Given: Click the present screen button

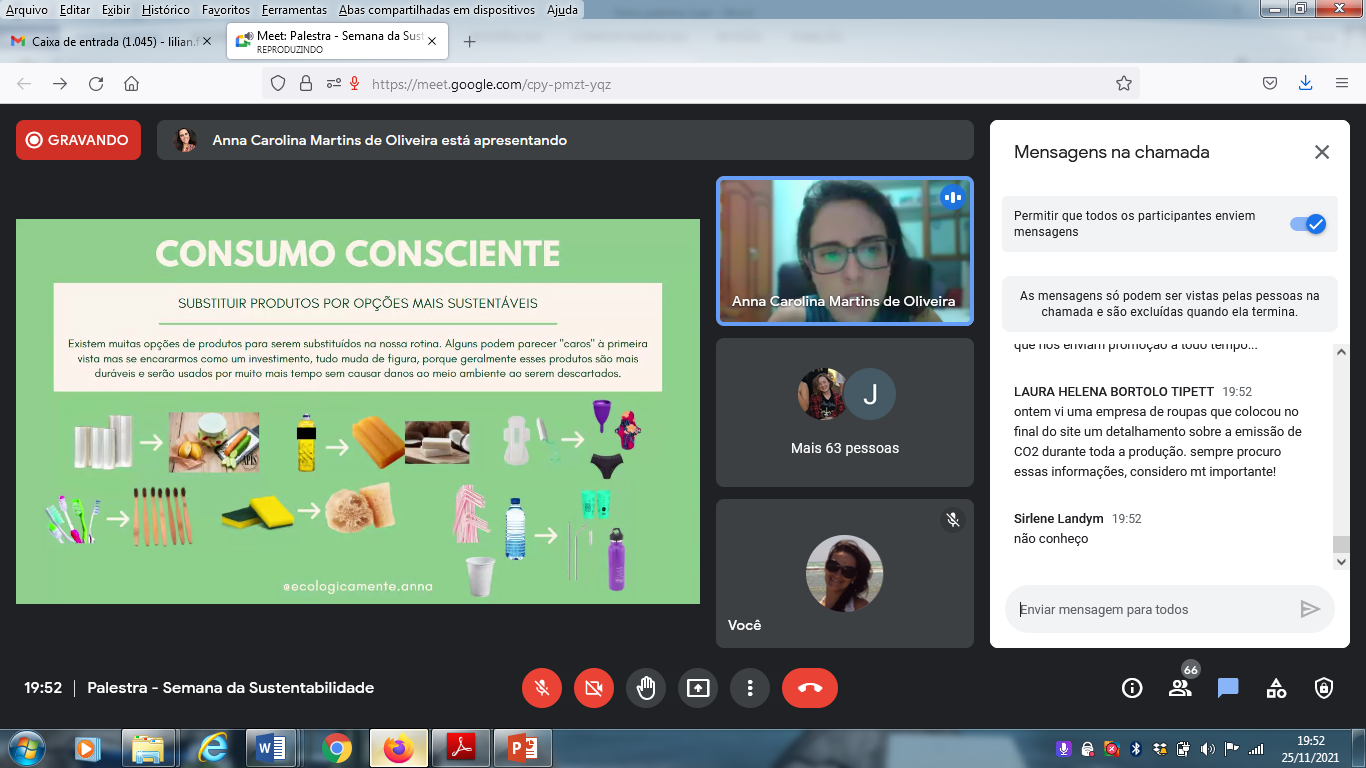Looking at the screenshot, I should pos(698,688).
